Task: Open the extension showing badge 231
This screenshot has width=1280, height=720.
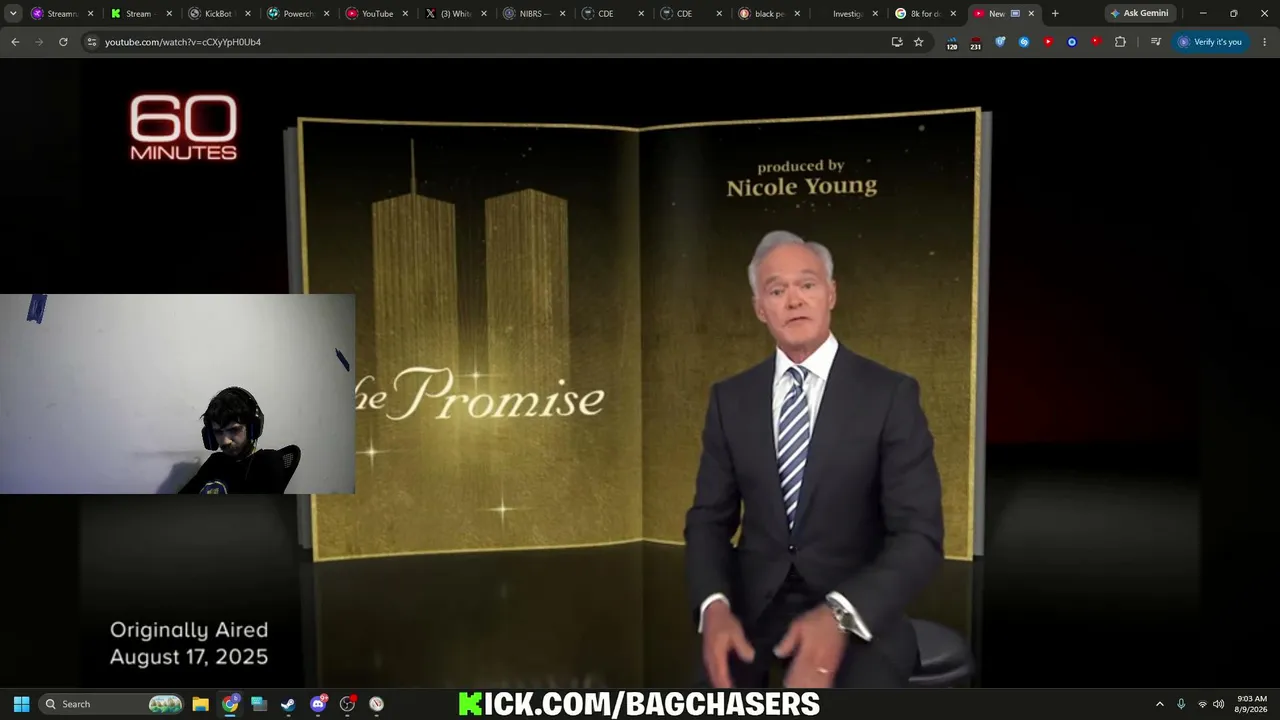Action: pyautogui.click(x=975, y=42)
